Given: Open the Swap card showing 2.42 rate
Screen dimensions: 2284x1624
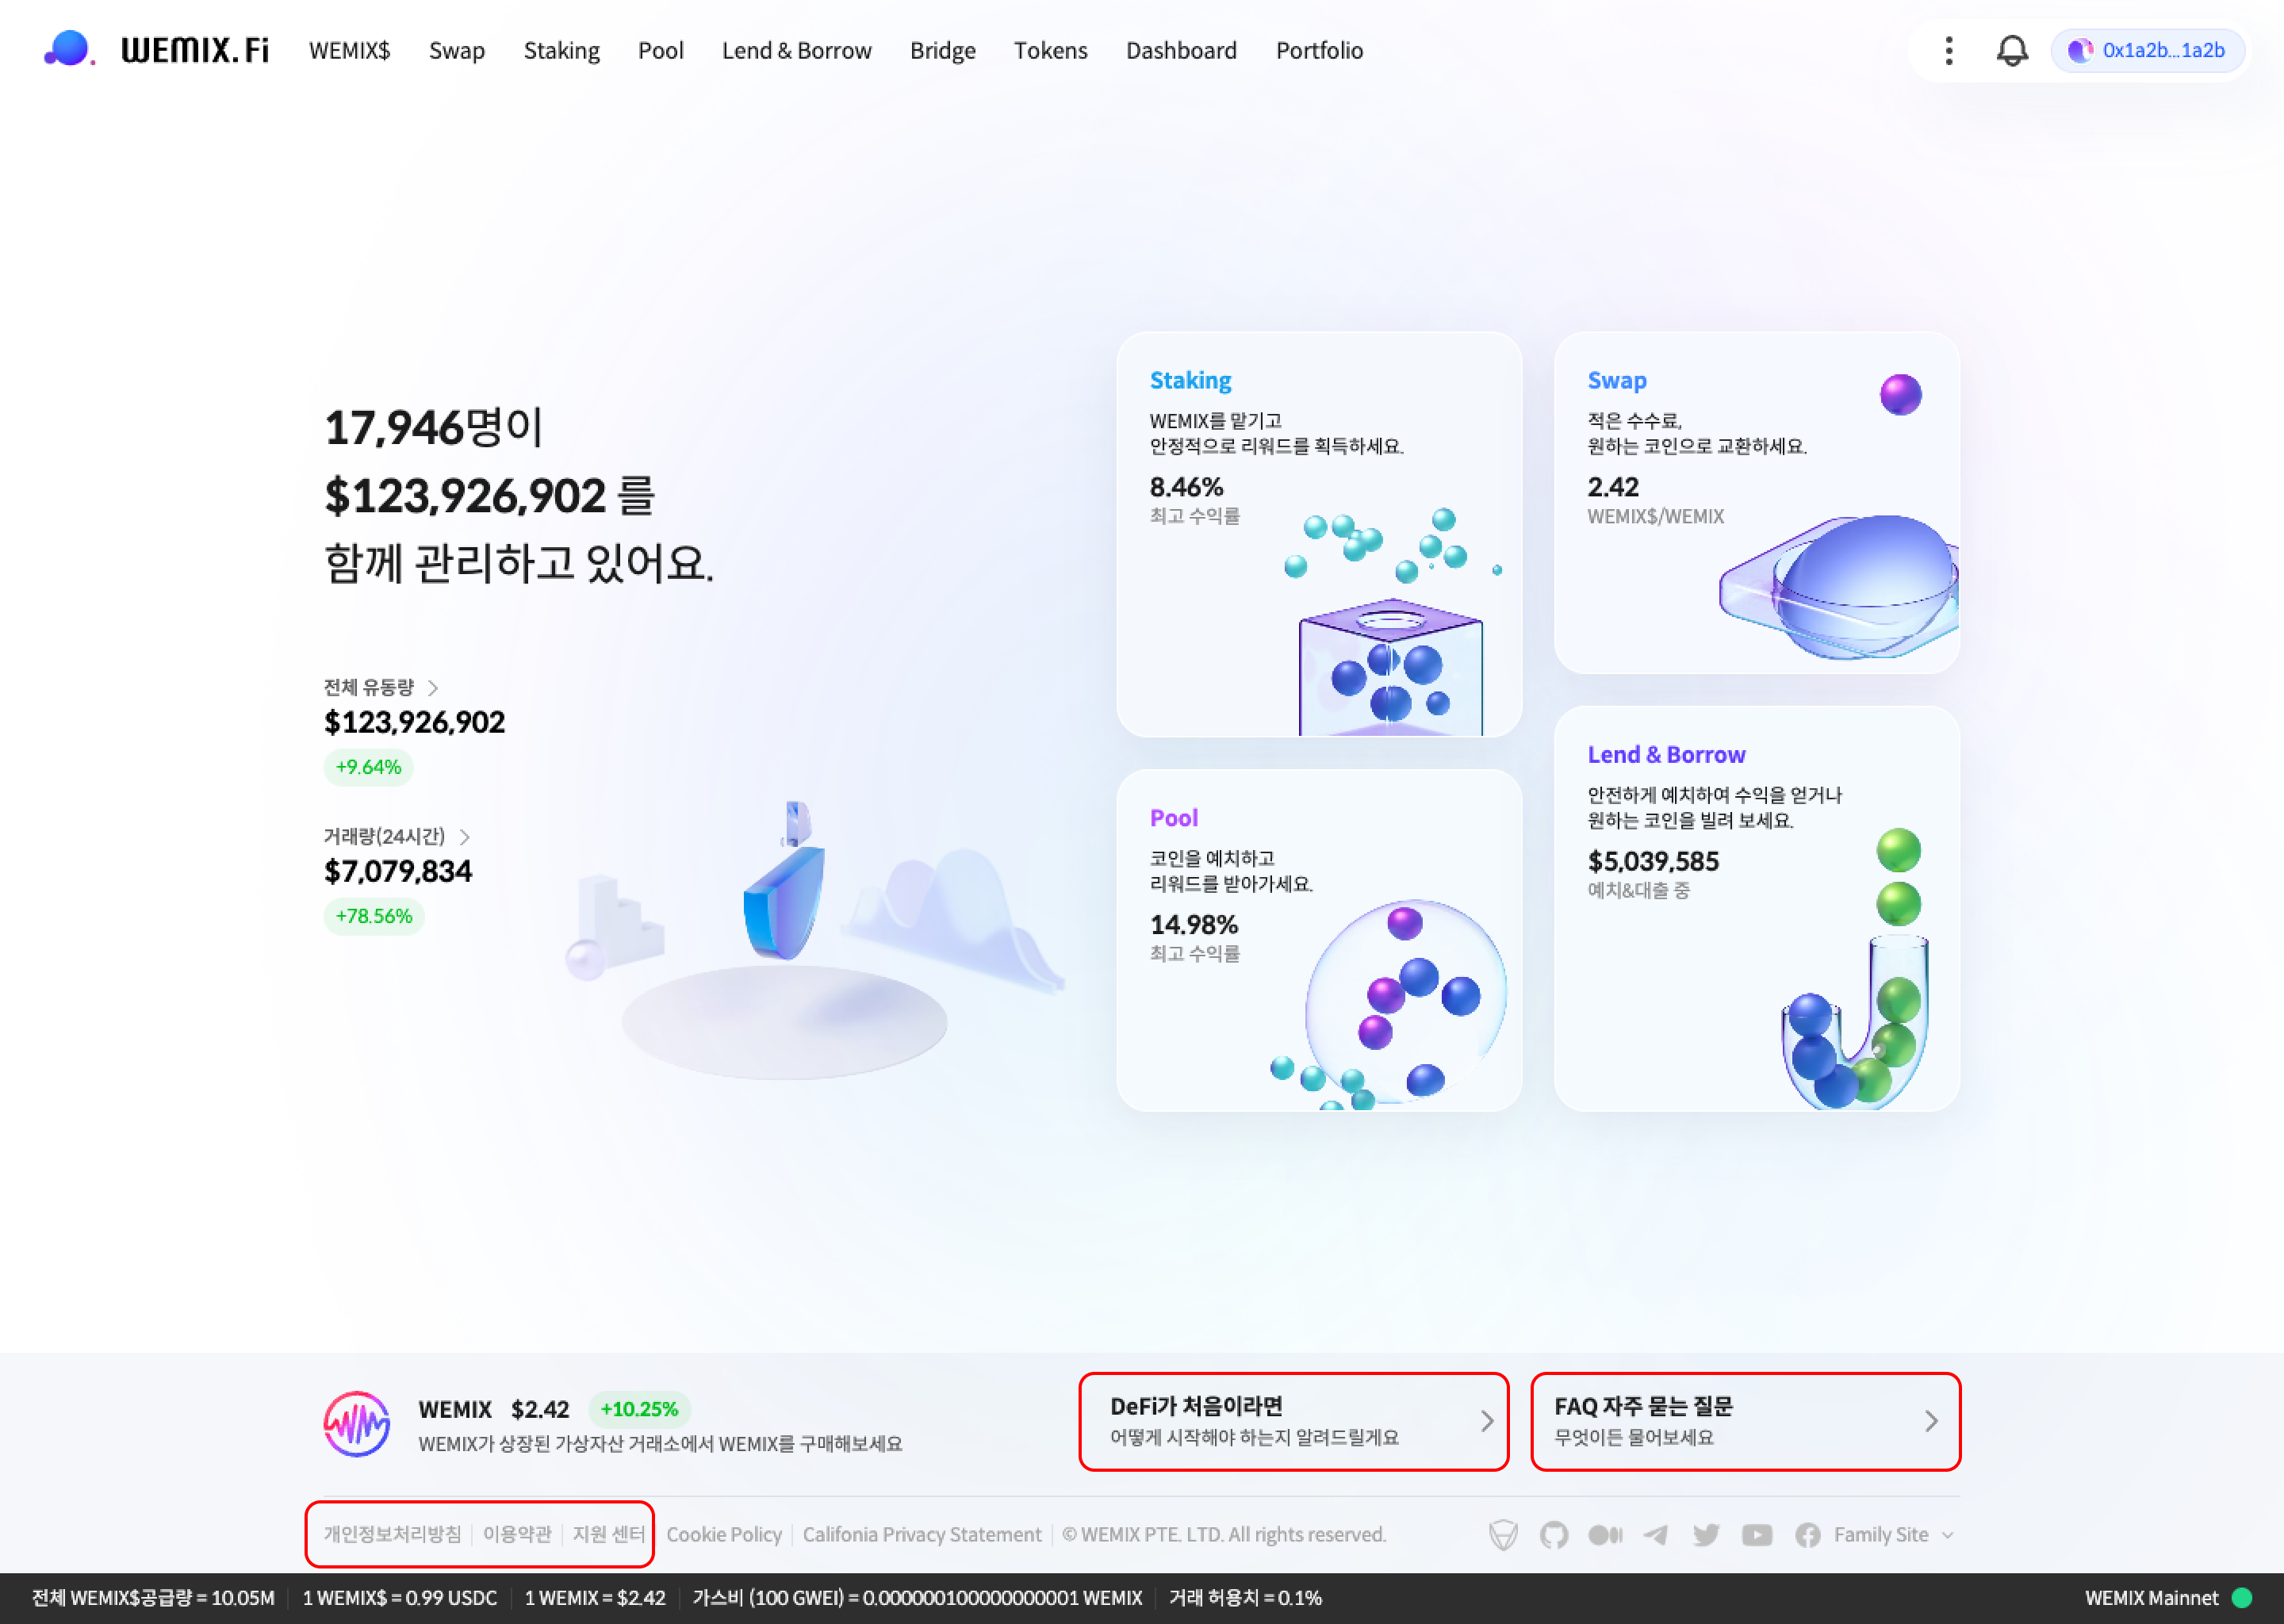Looking at the screenshot, I should point(1757,503).
